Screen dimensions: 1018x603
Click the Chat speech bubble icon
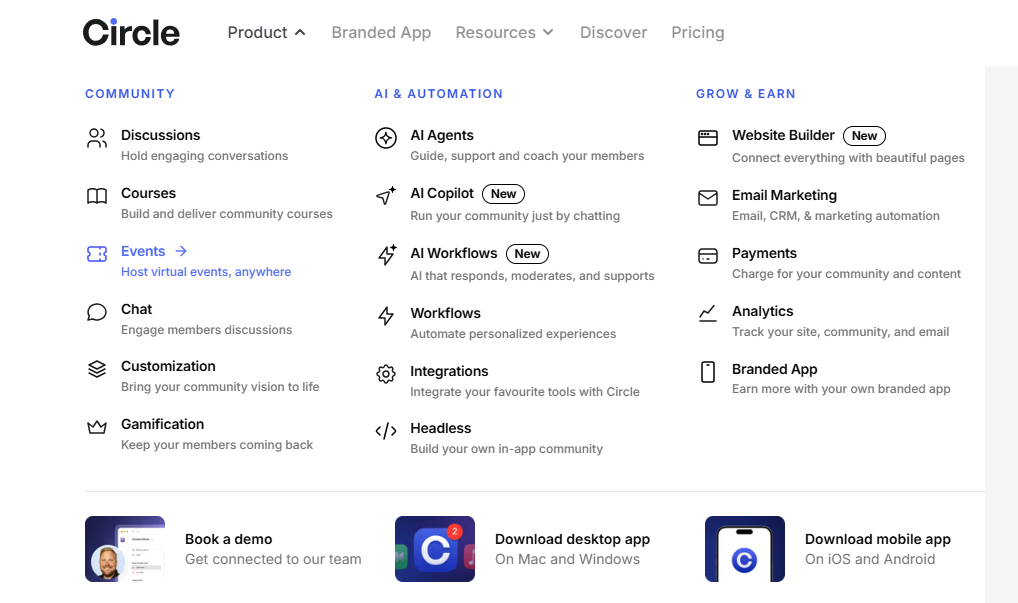click(x=97, y=312)
